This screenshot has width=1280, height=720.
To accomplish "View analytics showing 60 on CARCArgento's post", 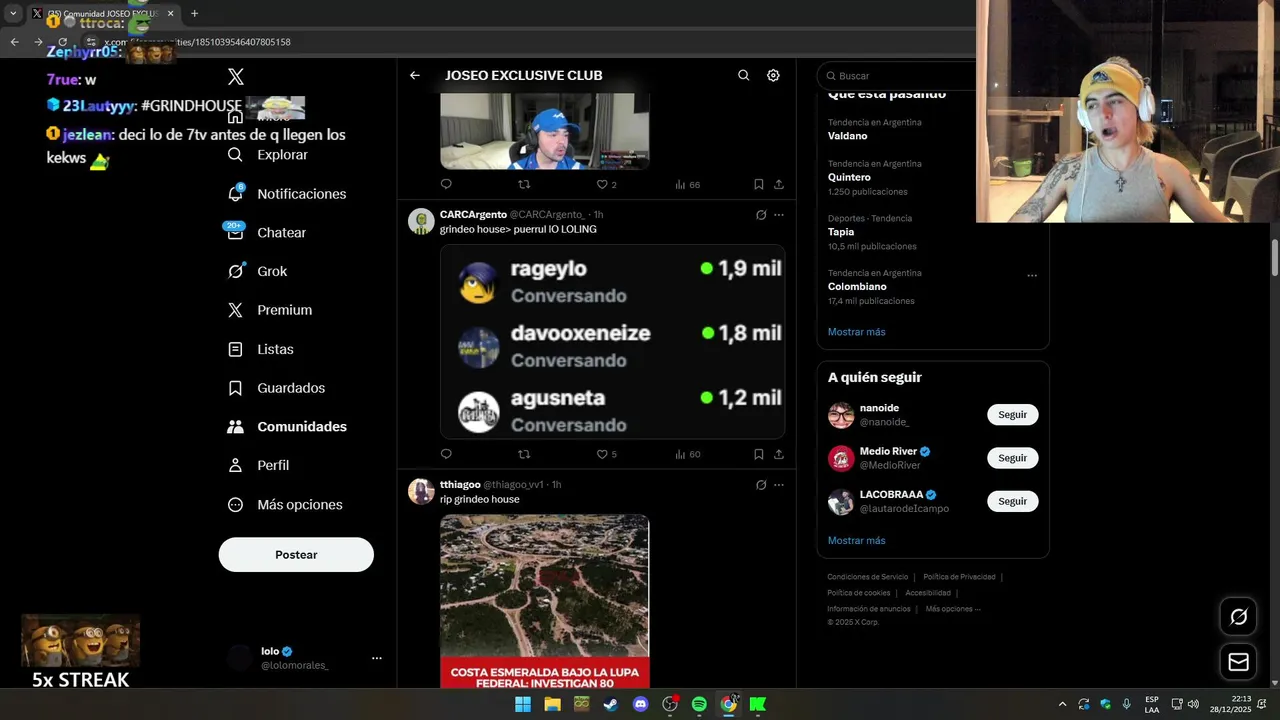I will [x=688, y=454].
